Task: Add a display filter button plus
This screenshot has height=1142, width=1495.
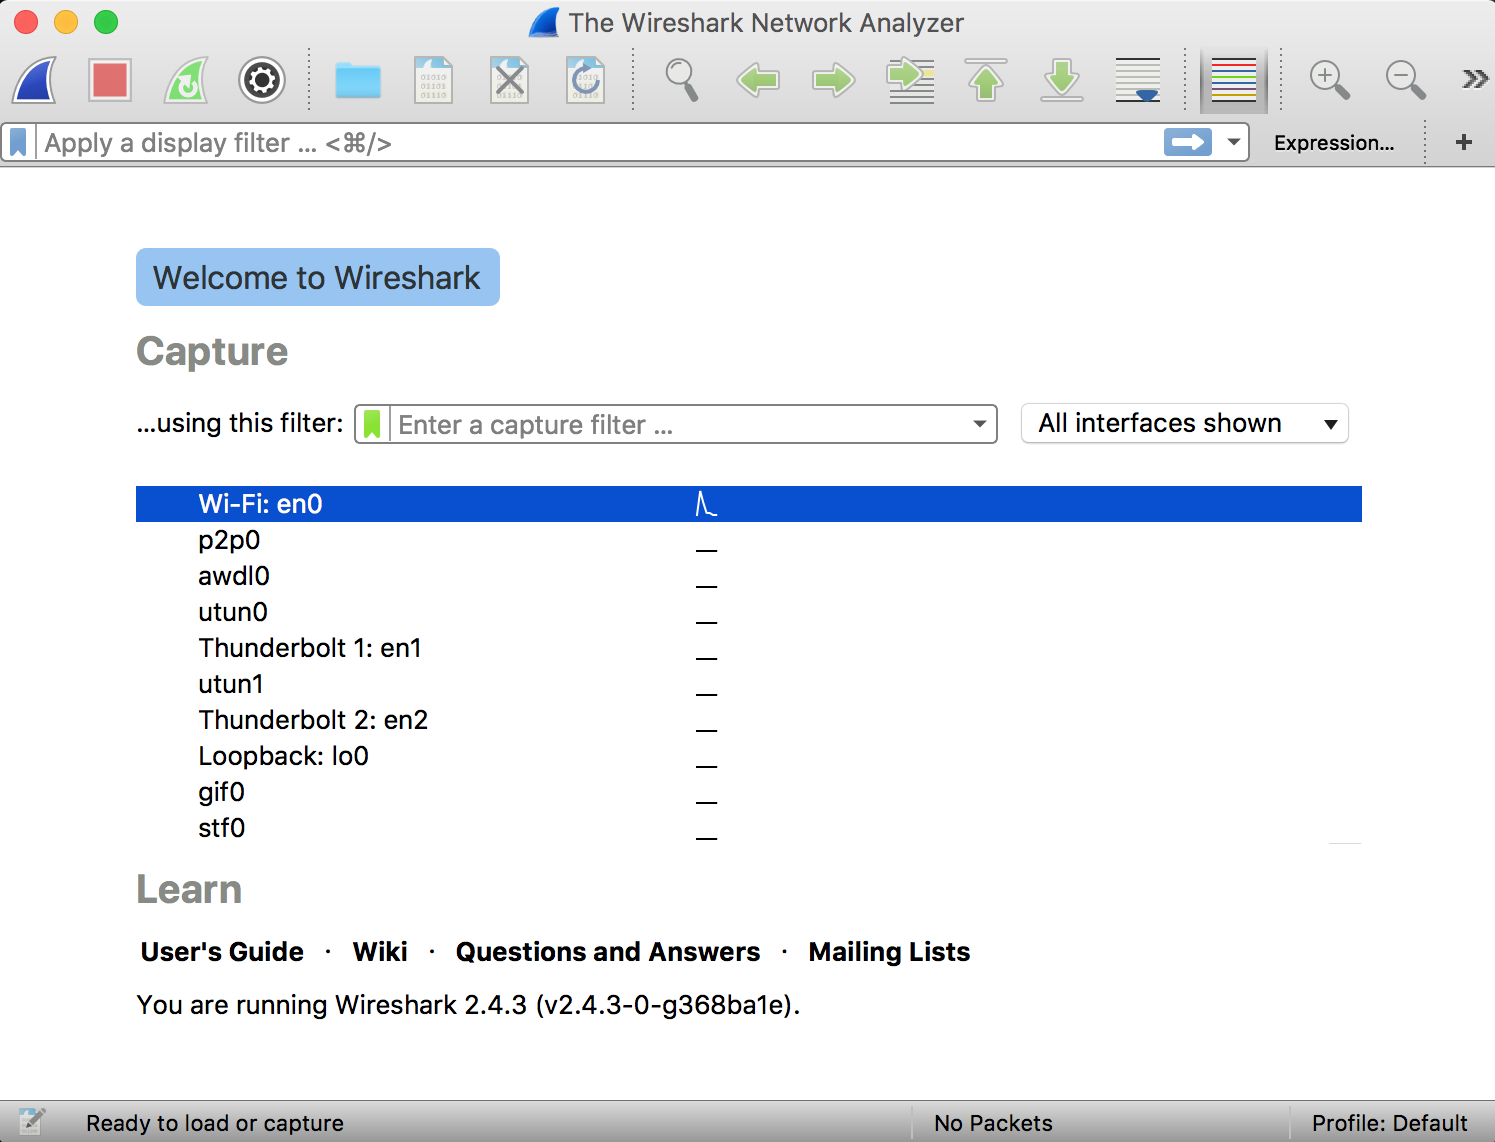Action: 1464,142
